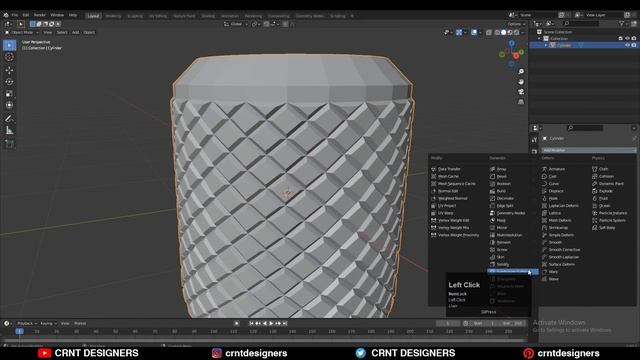
Task: Add the Mirror modifier
Action: click(x=502, y=228)
